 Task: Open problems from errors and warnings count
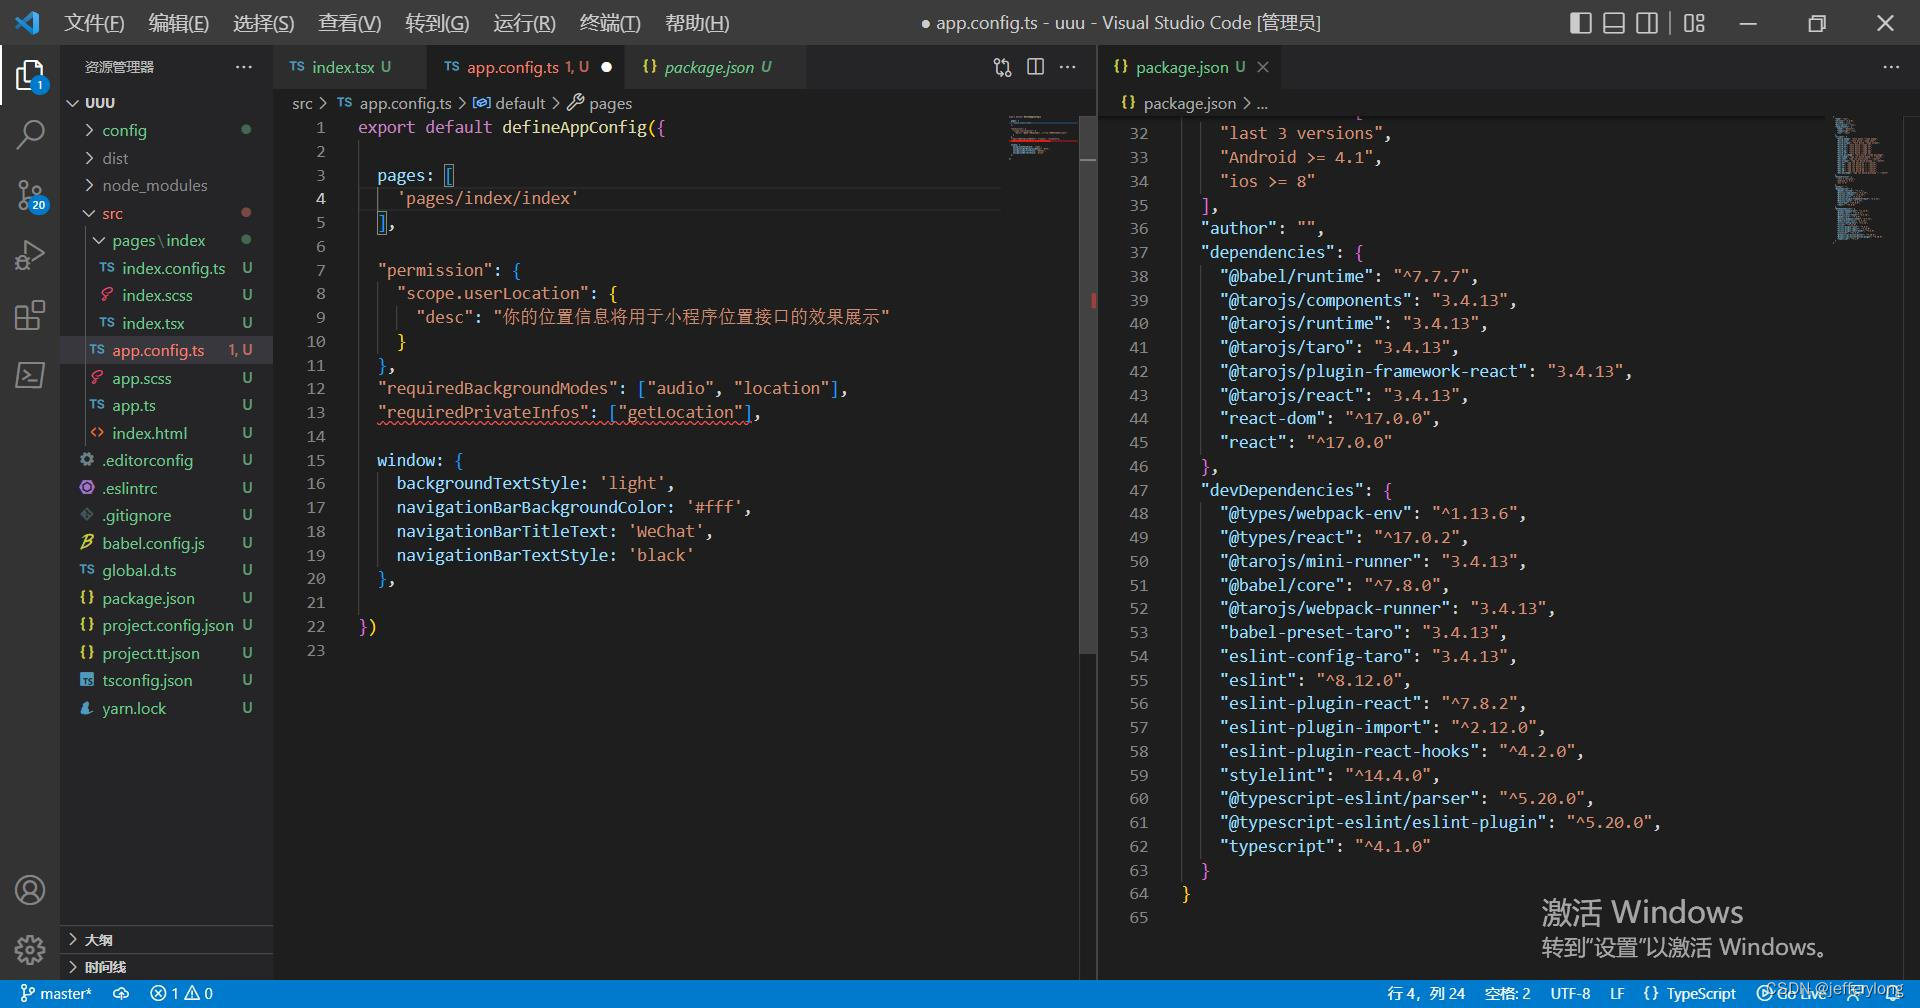click(181, 993)
